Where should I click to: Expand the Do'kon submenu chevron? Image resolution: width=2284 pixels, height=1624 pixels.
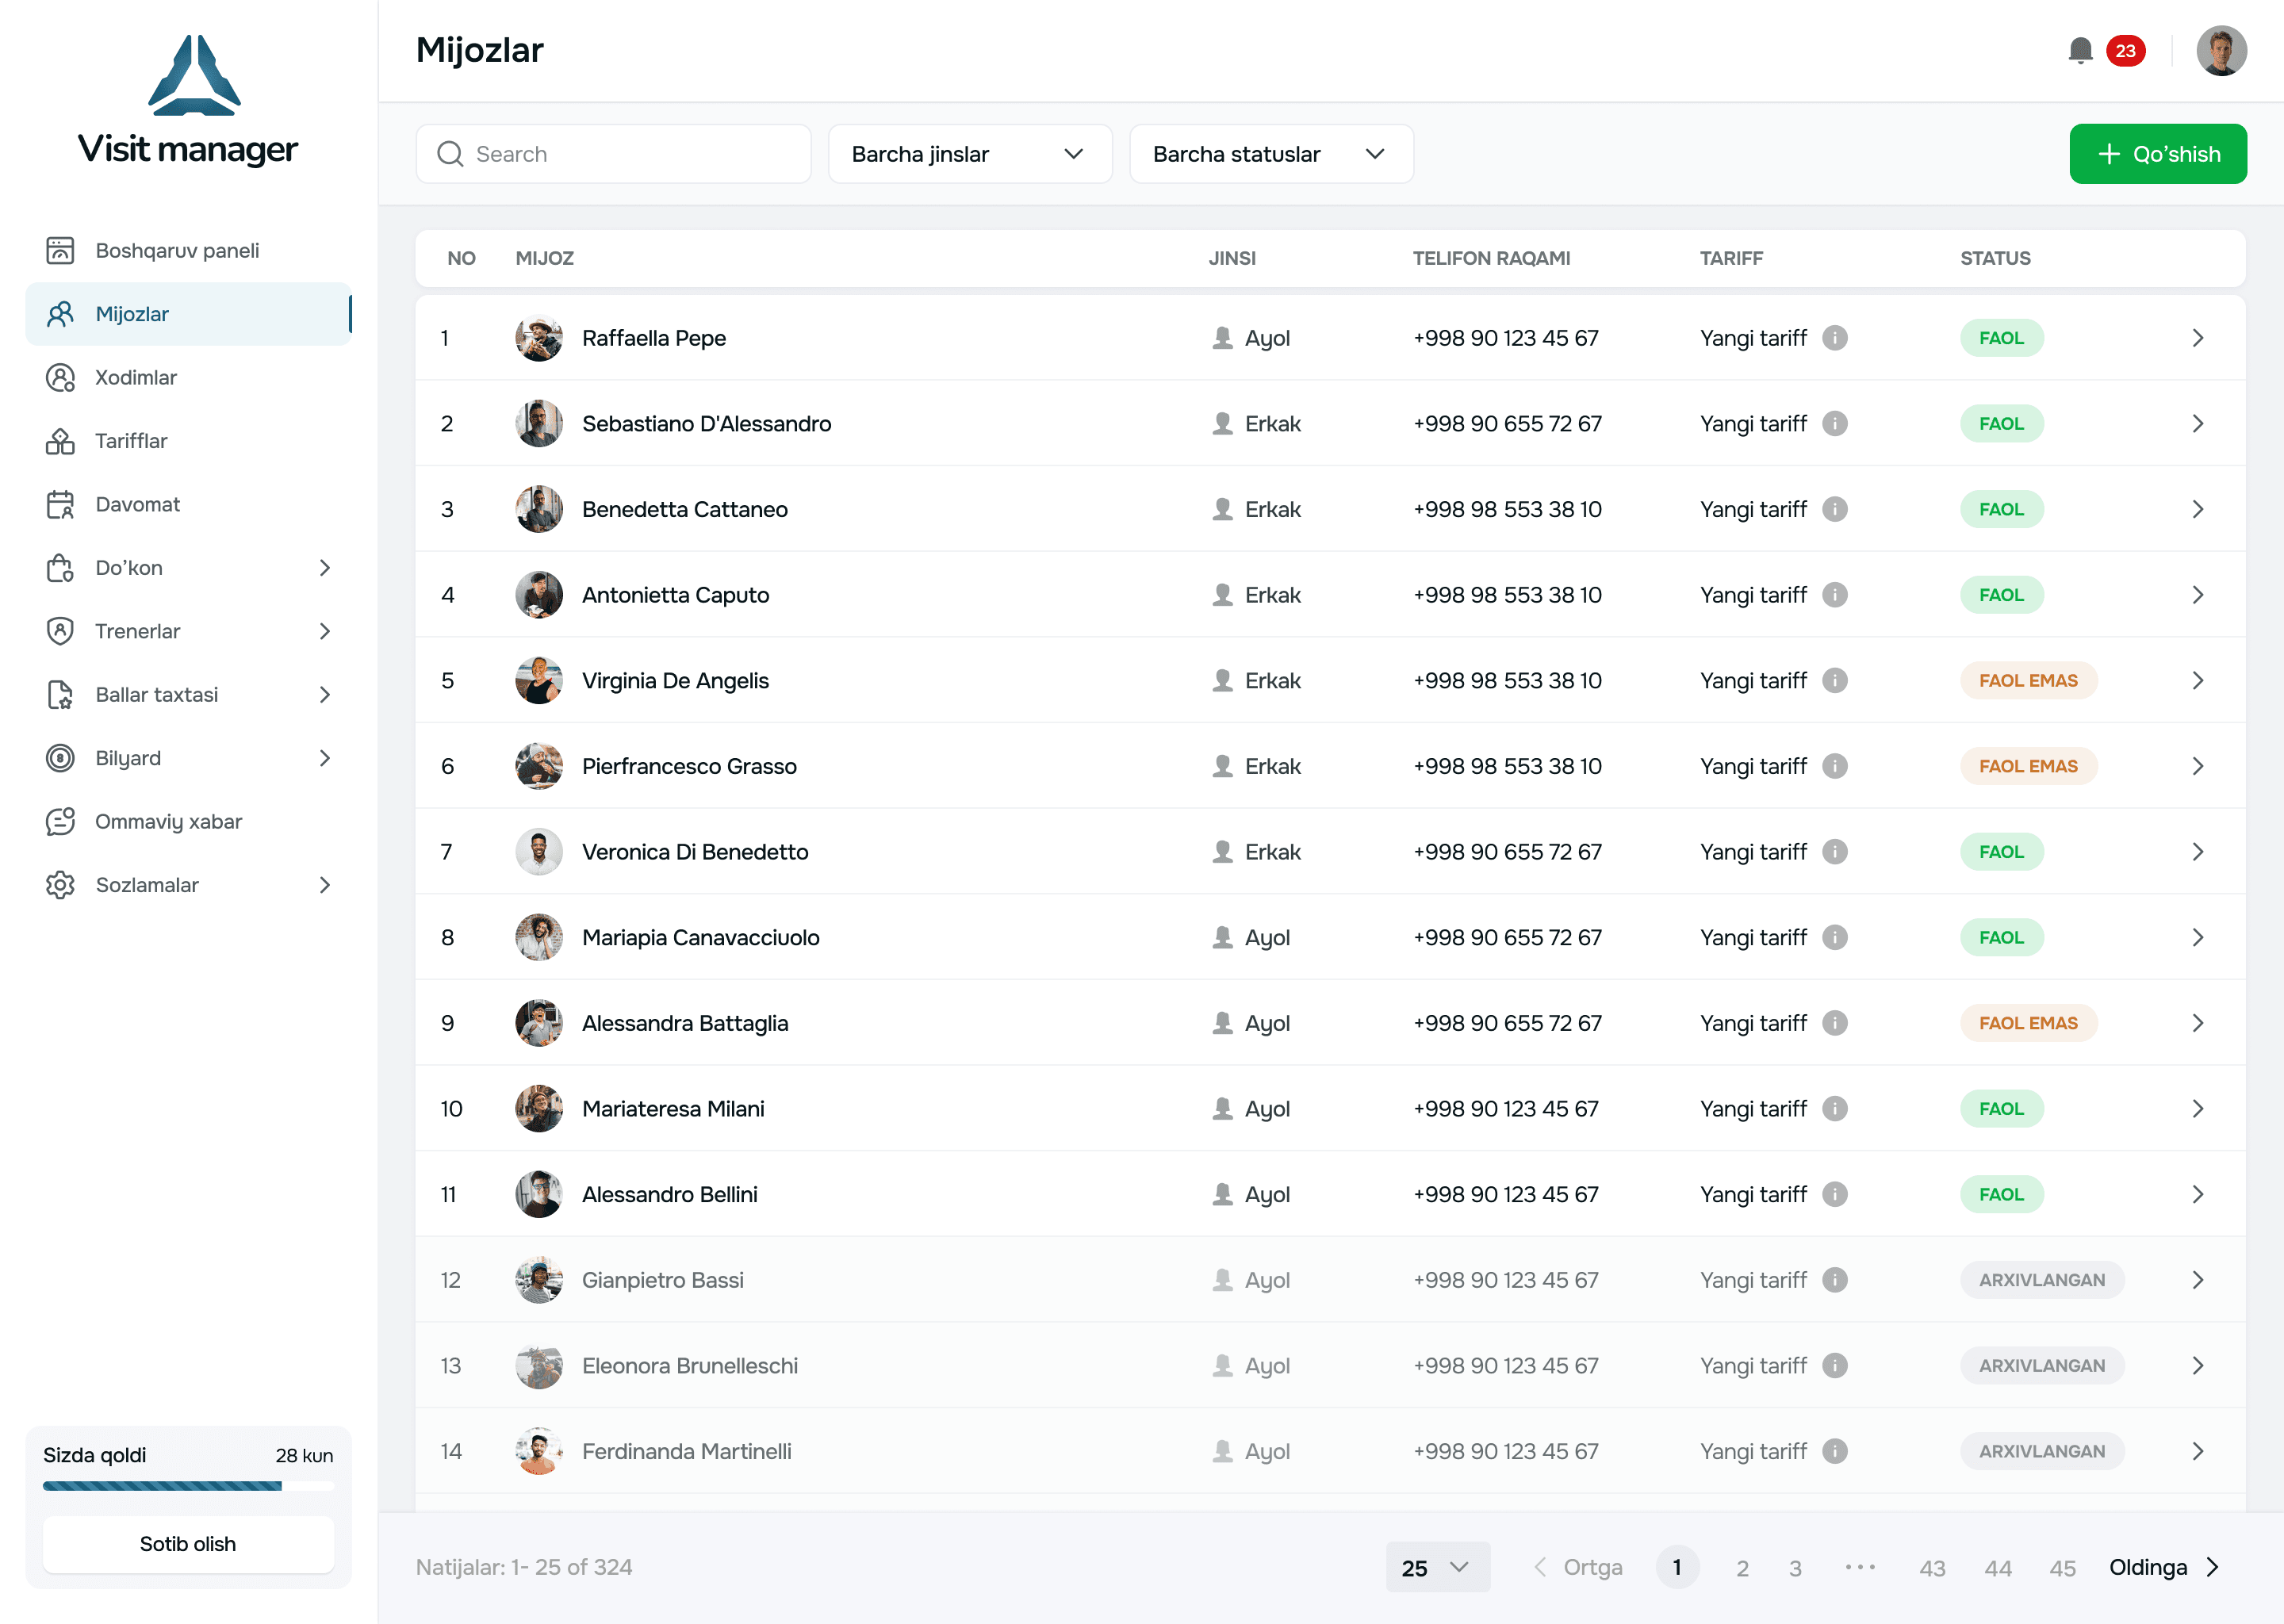tap(324, 568)
